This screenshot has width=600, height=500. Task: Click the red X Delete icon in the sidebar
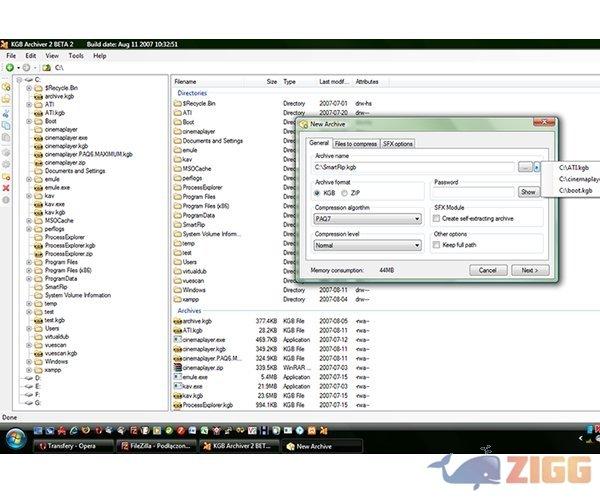(x=6, y=188)
